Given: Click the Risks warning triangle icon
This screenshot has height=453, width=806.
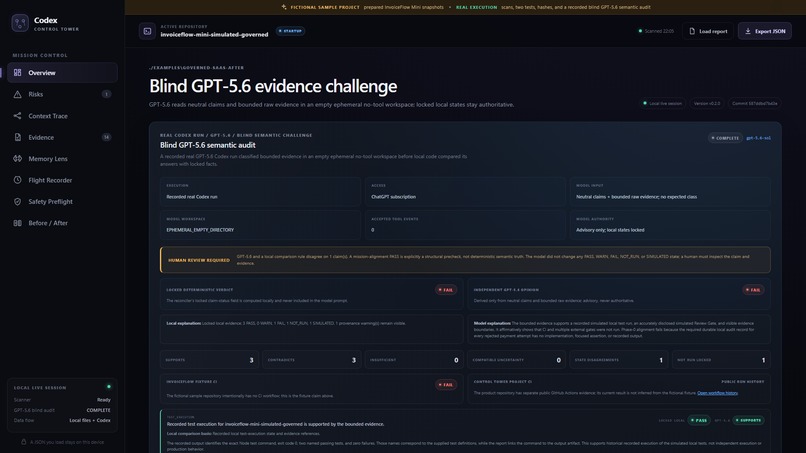Looking at the screenshot, I should point(17,94).
